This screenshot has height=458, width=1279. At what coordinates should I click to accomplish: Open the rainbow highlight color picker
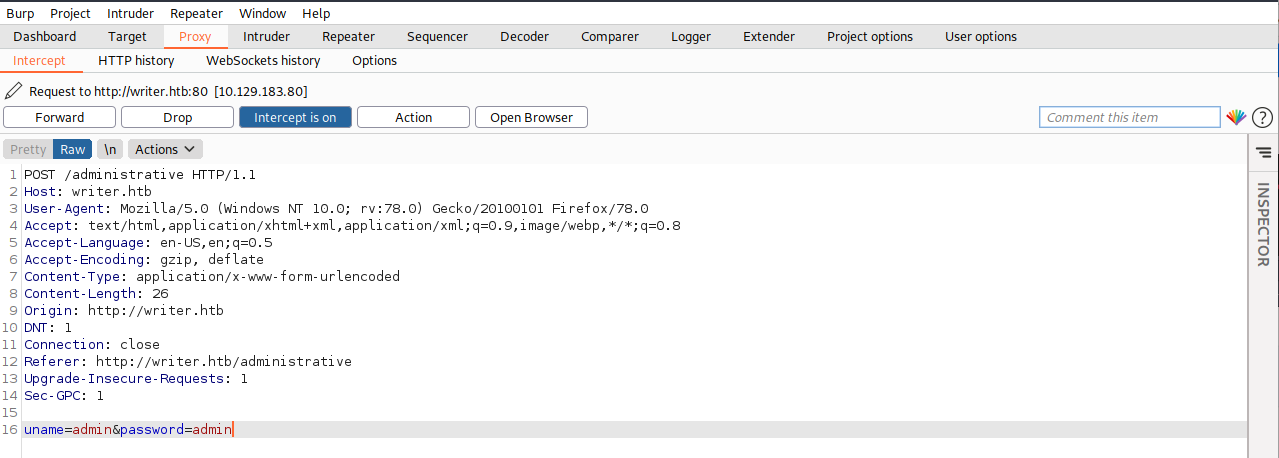click(1237, 117)
